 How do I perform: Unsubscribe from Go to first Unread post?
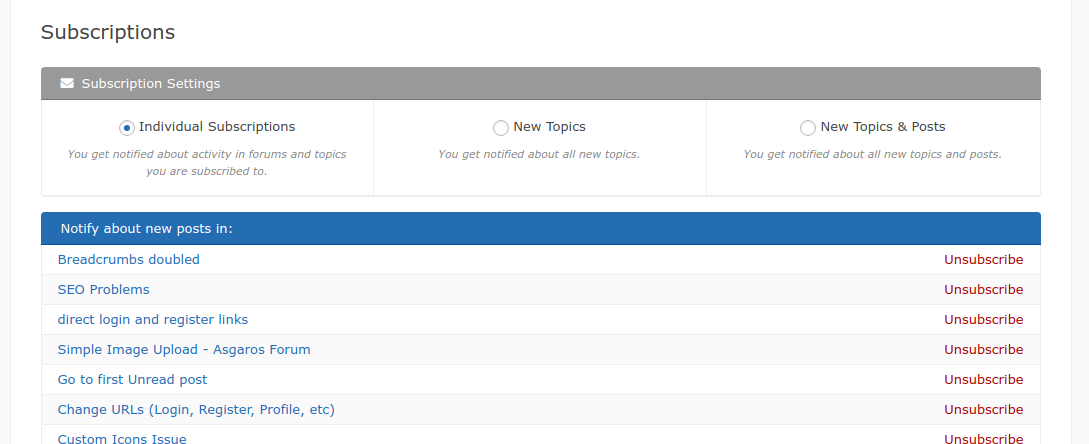point(983,380)
